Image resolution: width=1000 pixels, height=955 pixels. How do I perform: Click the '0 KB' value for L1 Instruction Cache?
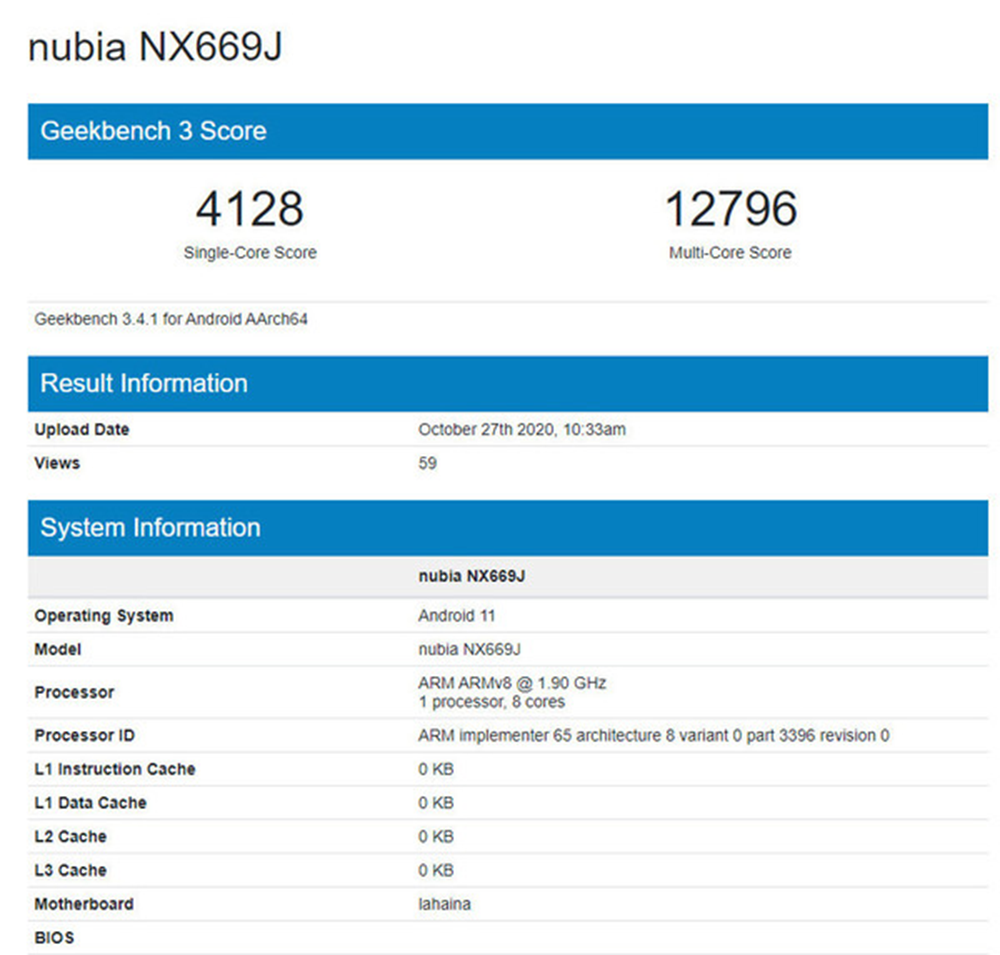coord(436,769)
